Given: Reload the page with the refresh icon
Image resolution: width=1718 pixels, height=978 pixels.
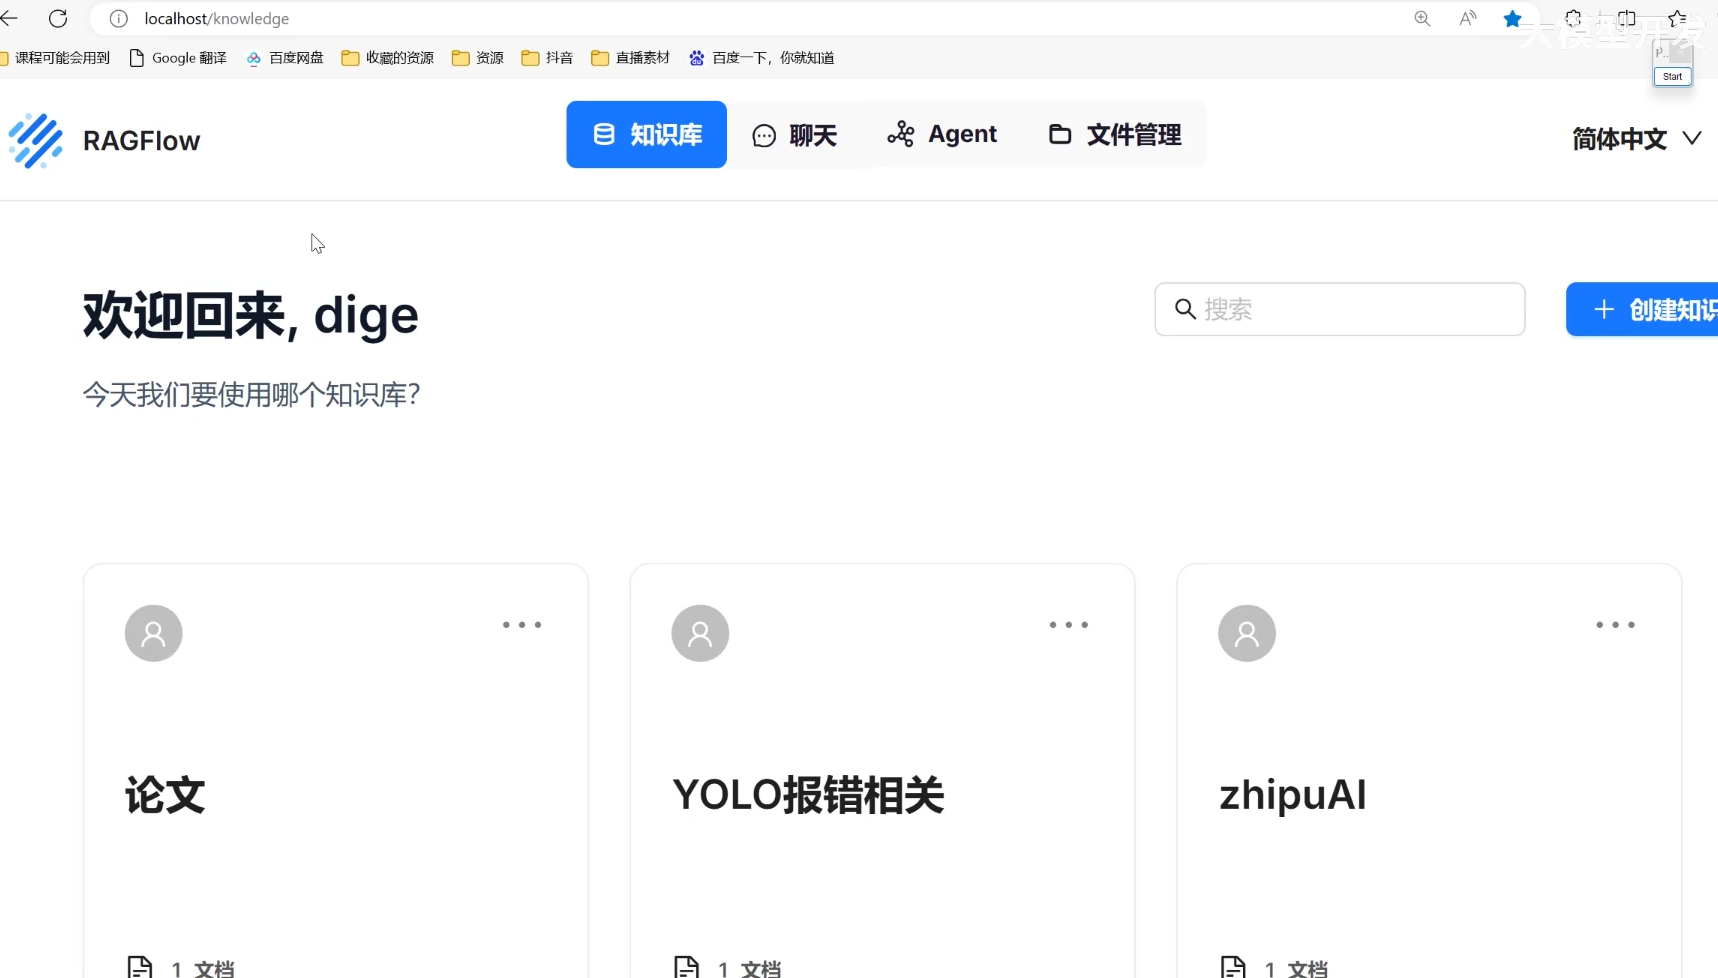Looking at the screenshot, I should pyautogui.click(x=58, y=18).
